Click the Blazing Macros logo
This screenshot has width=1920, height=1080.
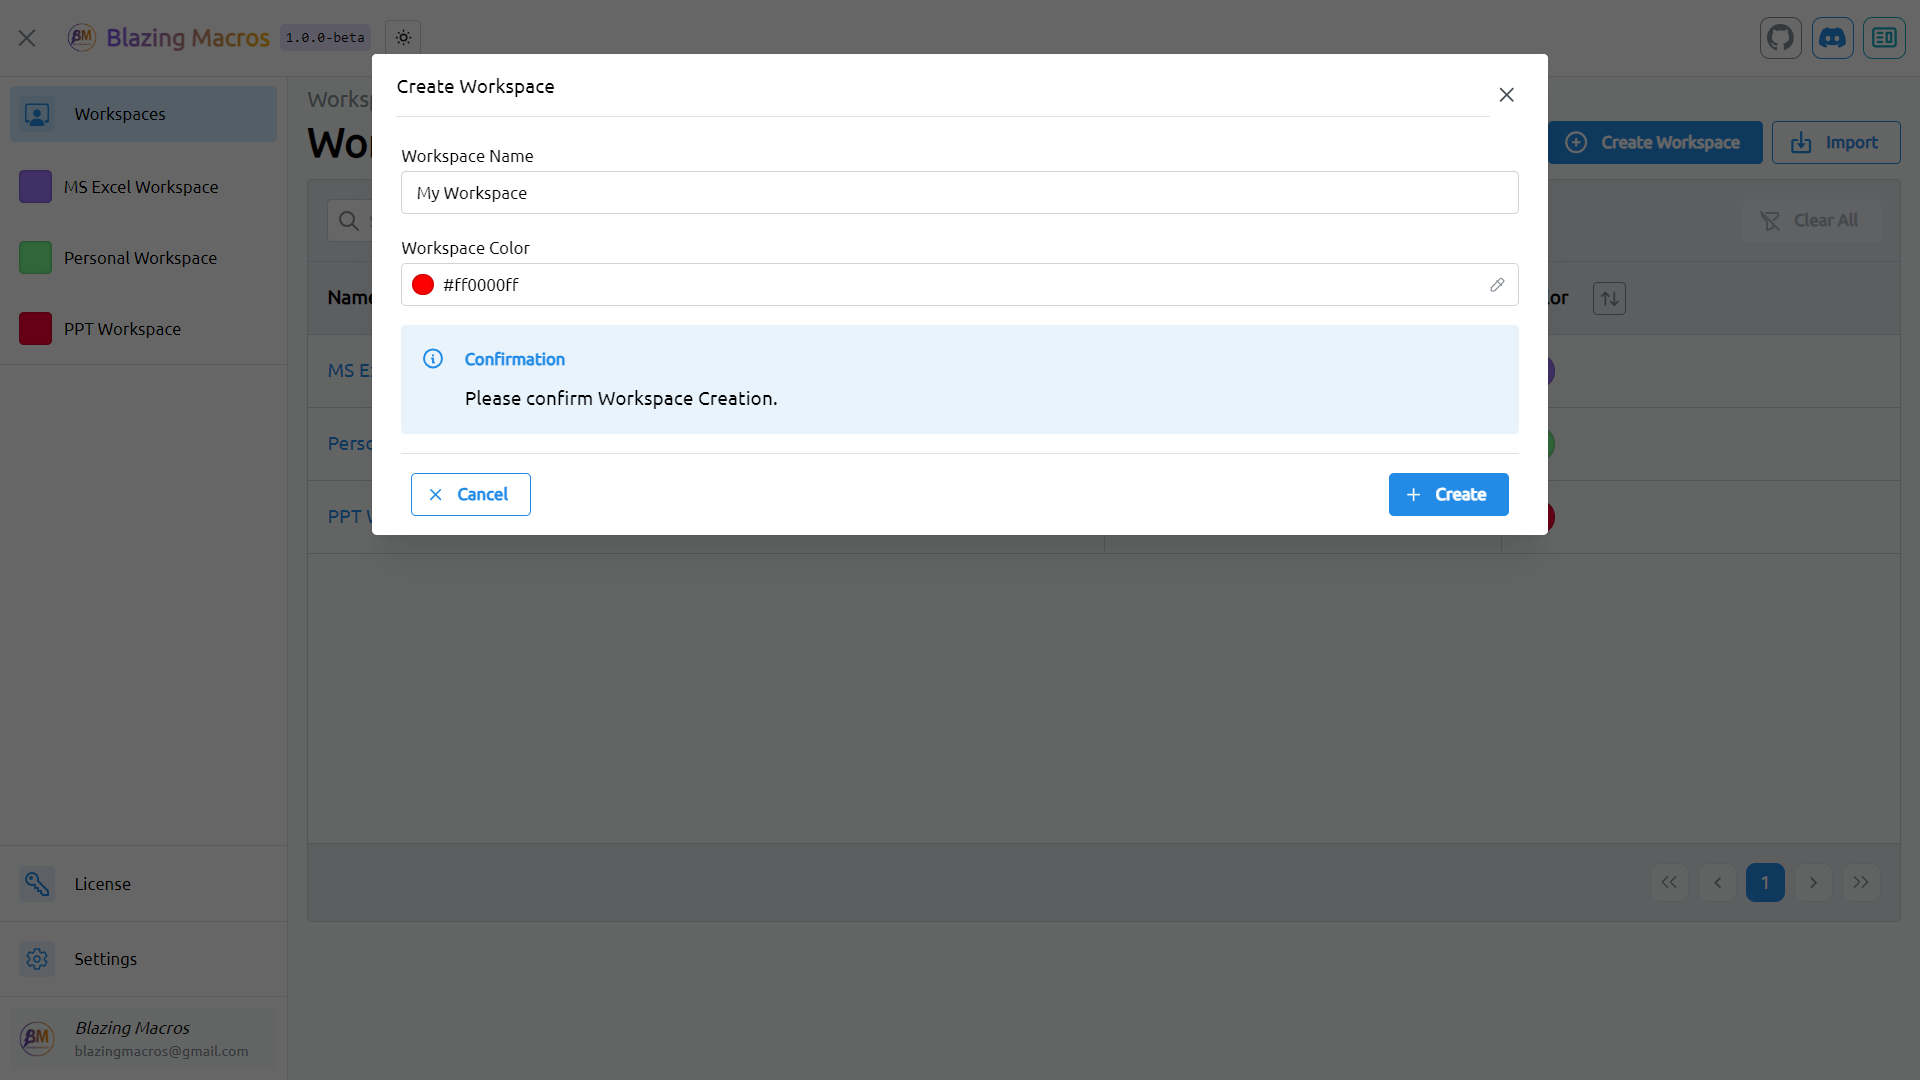81,38
